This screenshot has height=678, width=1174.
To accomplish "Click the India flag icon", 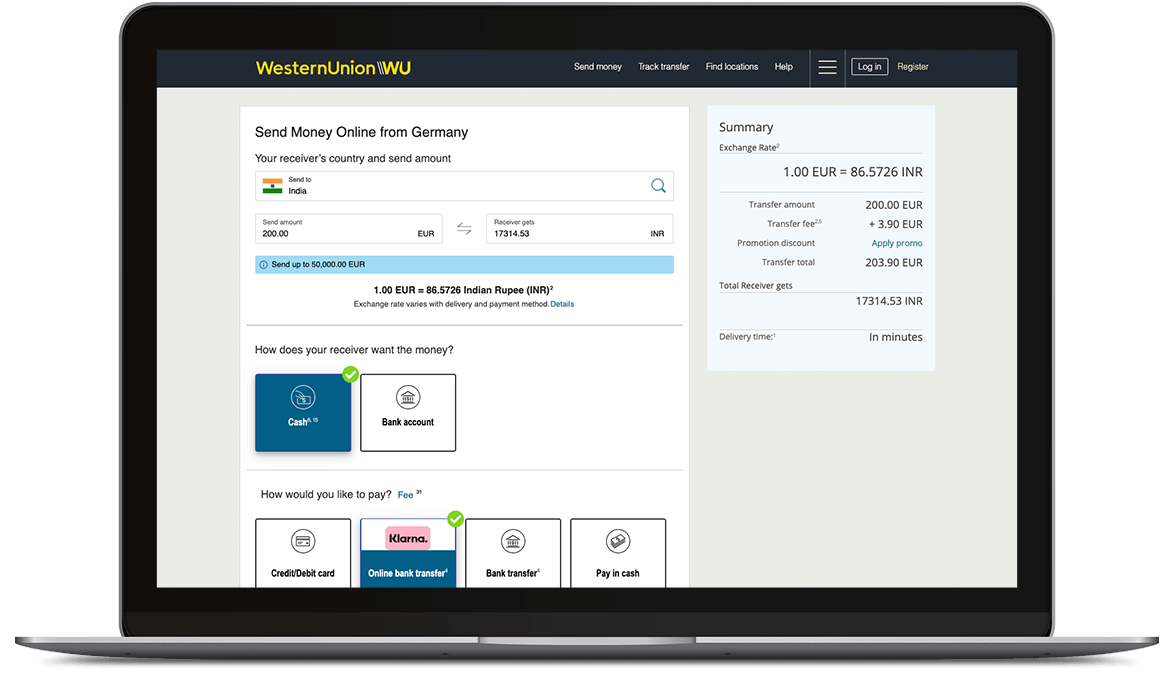I will pyautogui.click(x=272, y=186).
